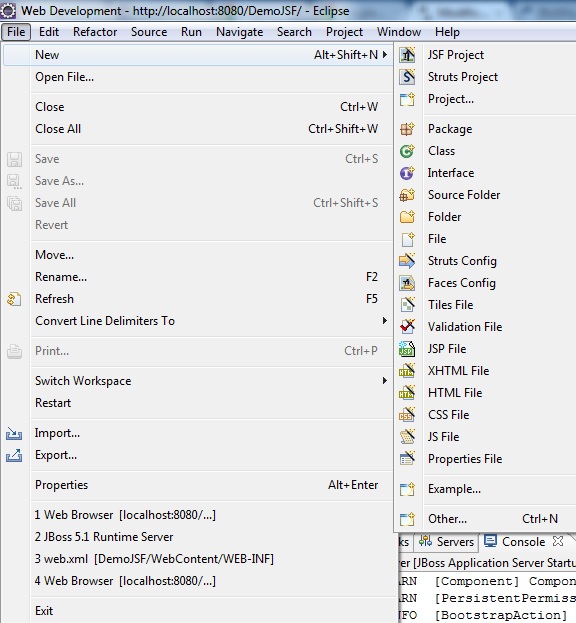Screen dimensions: 576x623
Task: Expand the New submenu arrow
Action: tap(385, 55)
